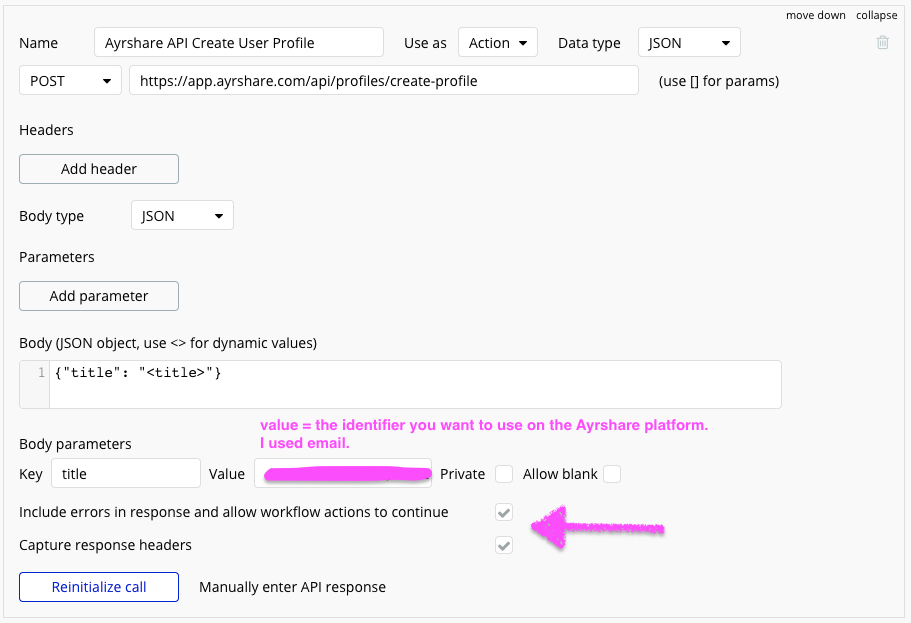
Task: Click the Add parameter button
Action: (x=99, y=296)
